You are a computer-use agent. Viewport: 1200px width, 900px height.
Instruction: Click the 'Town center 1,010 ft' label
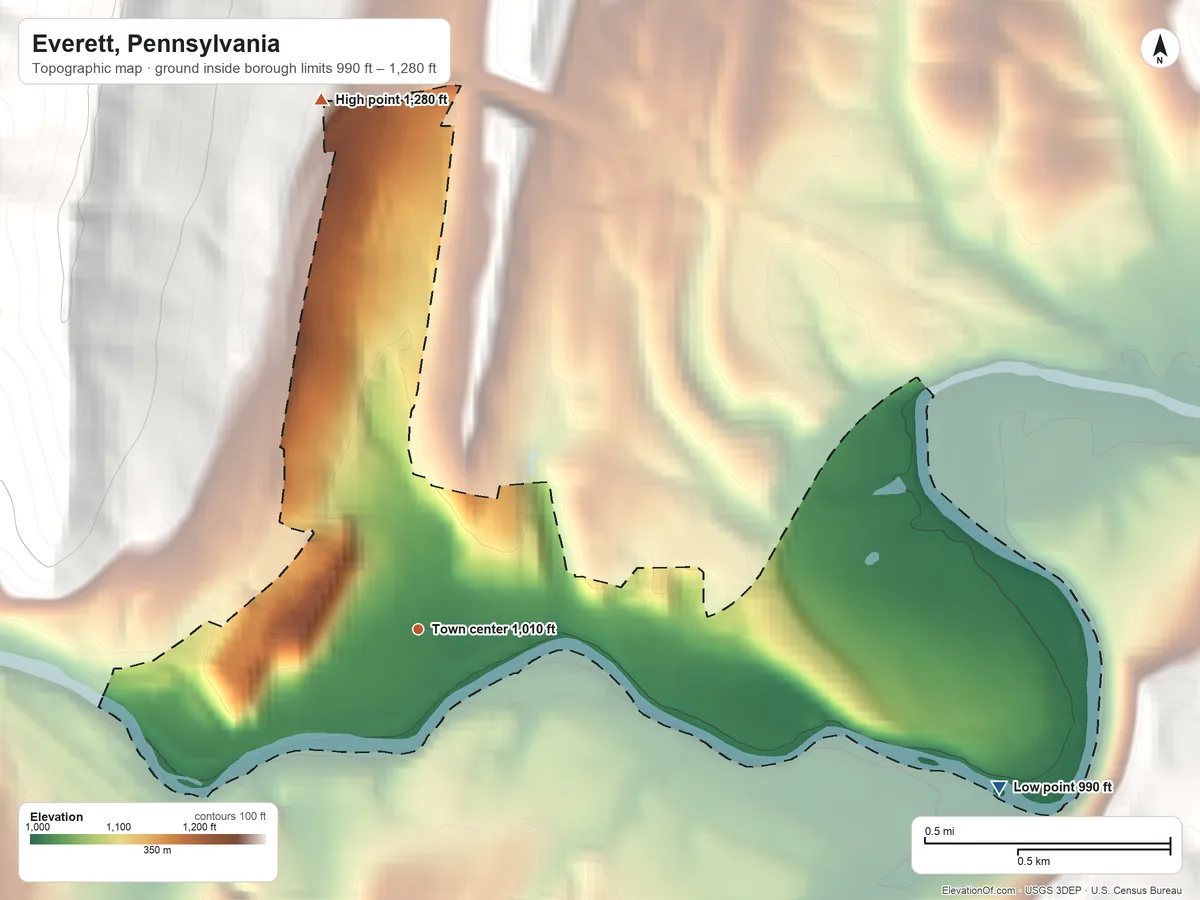493,629
